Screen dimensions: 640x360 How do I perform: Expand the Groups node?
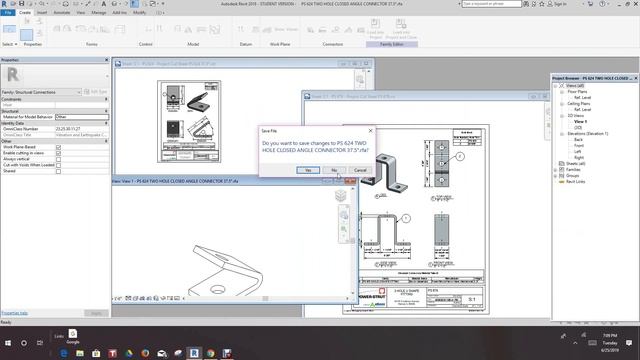555,176
